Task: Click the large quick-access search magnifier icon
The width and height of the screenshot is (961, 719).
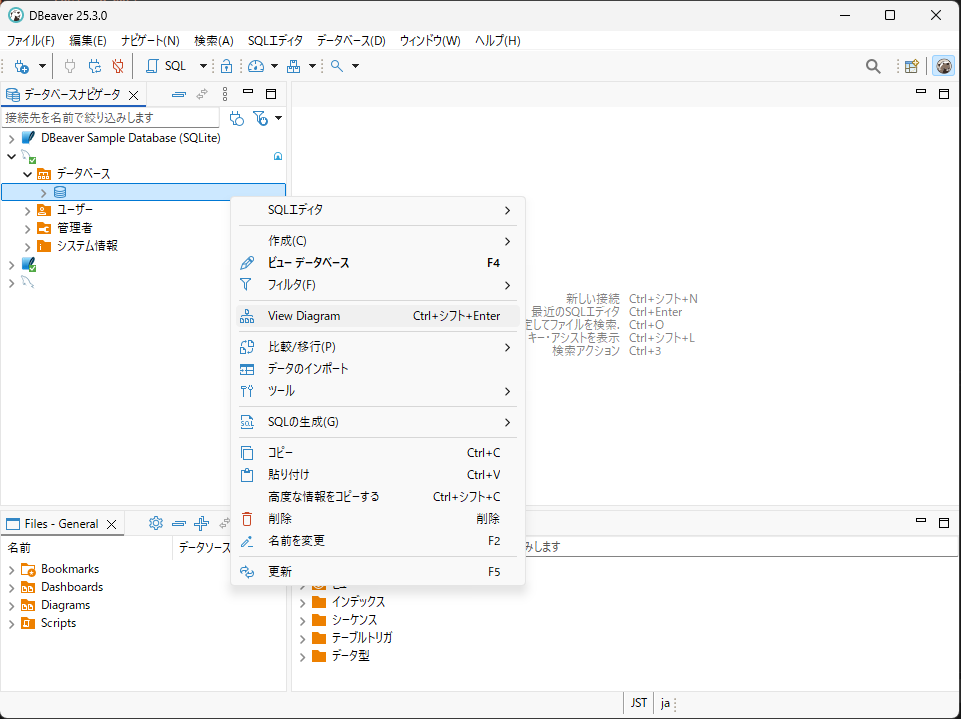Action: pos(873,66)
